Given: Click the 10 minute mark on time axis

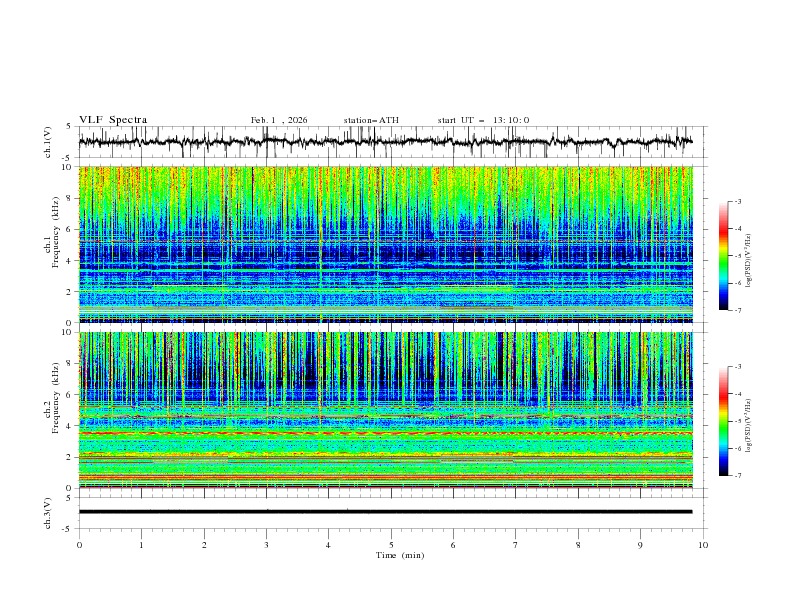Looking at the screenshot, I should click(x=703, y=544).
